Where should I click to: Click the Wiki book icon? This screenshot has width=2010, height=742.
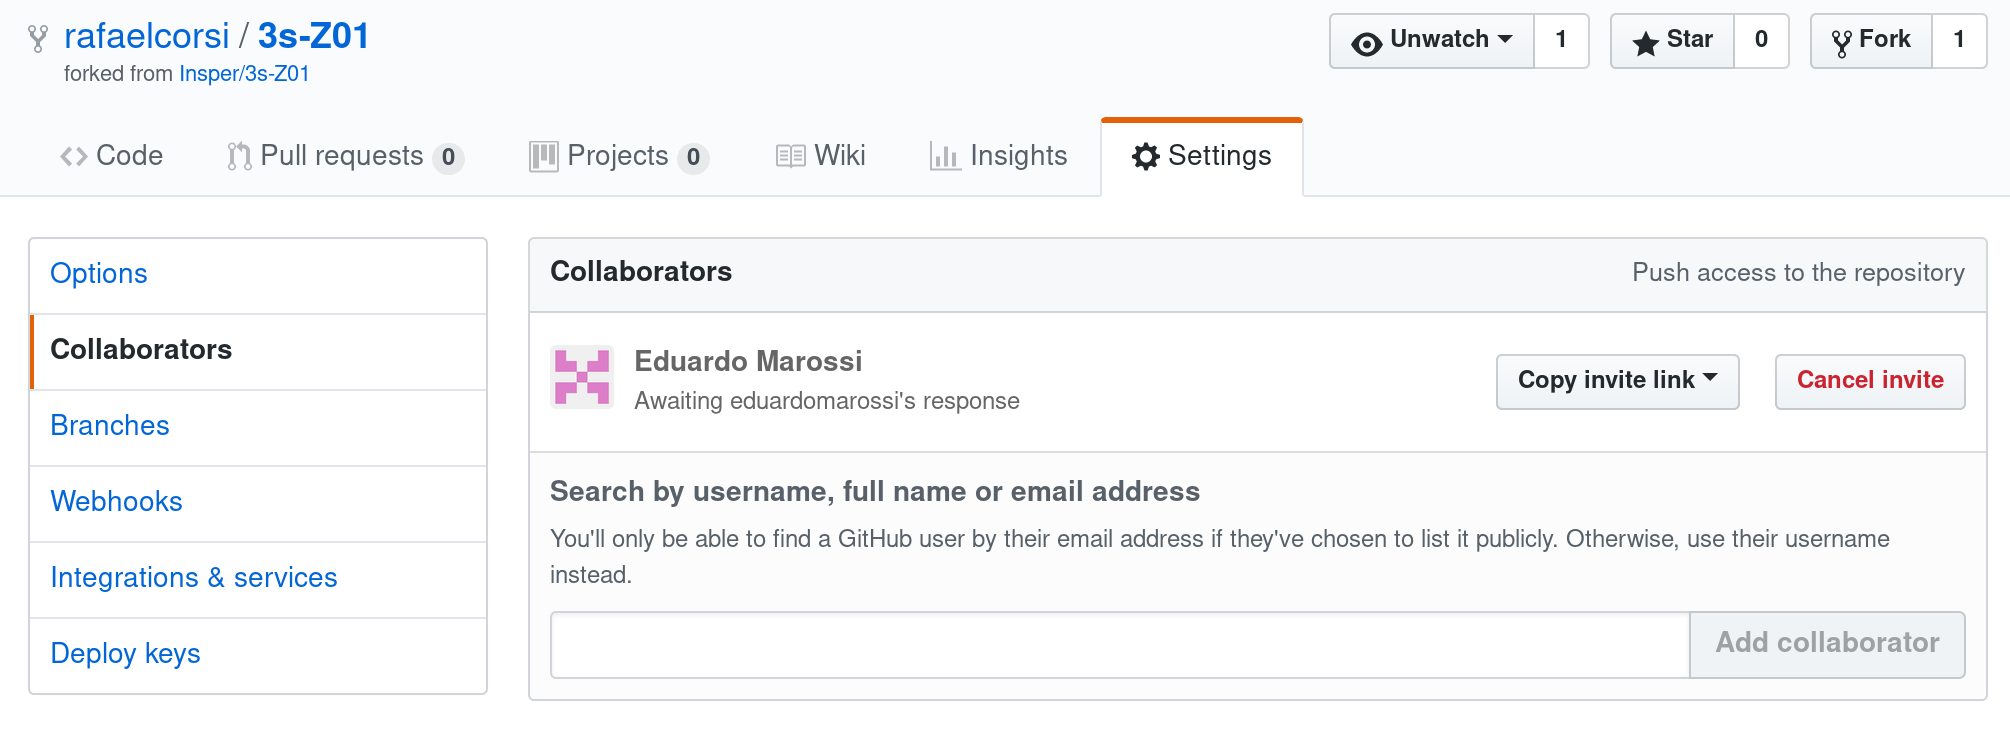tap(790, 156)
